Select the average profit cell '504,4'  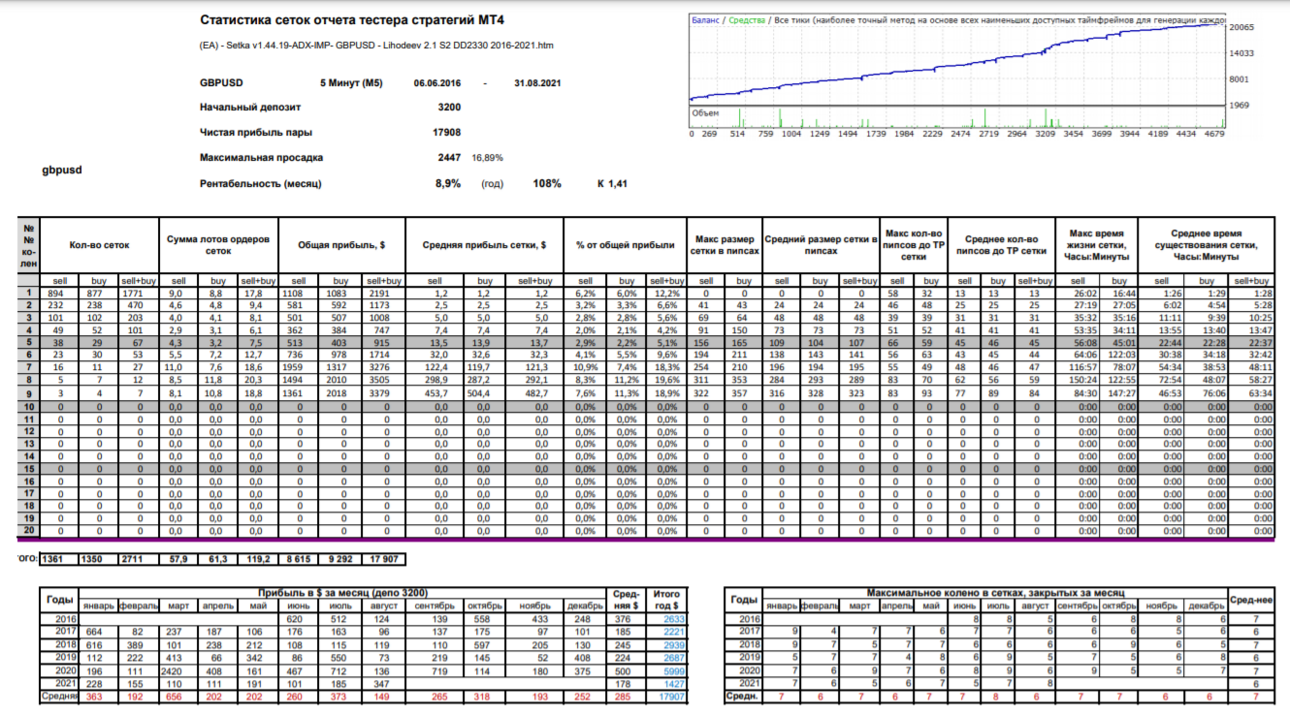click(x=484, y=394)
